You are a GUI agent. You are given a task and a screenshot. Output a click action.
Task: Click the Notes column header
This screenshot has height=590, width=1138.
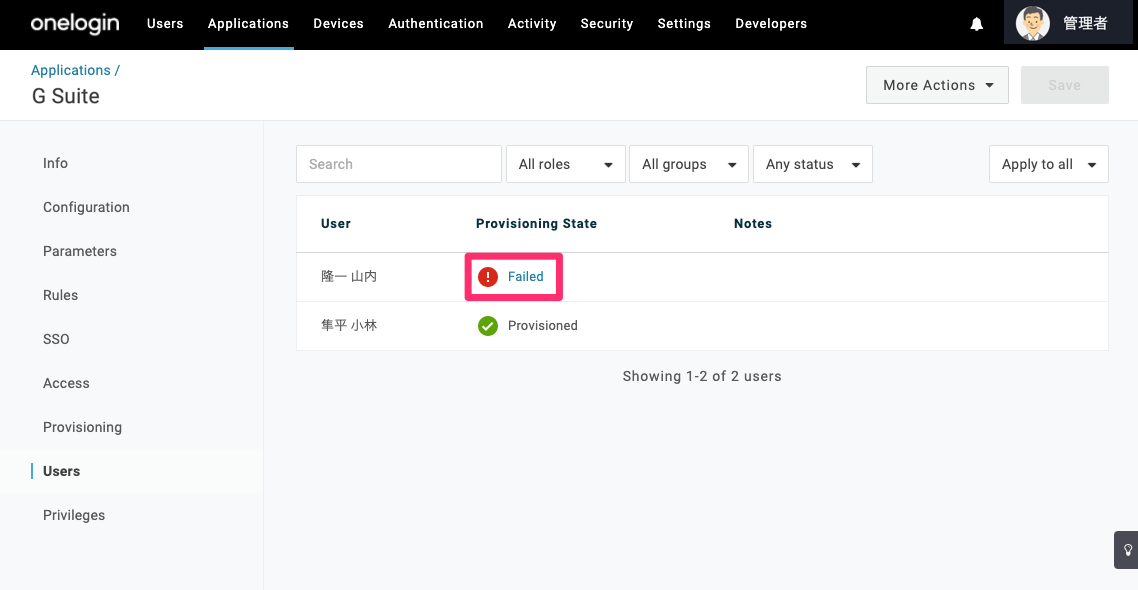[x=753, y=224]
